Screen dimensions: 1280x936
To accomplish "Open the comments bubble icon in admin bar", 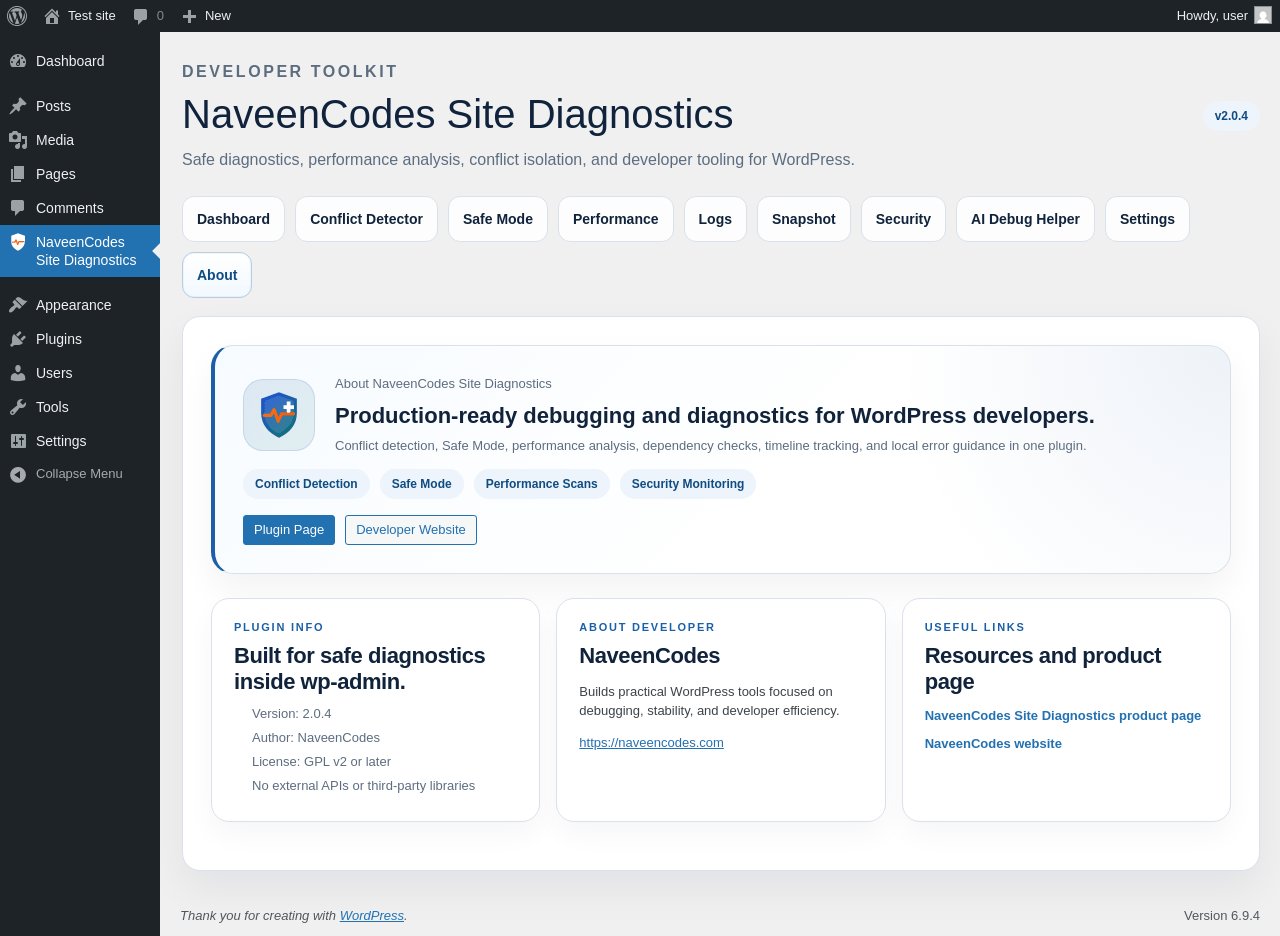I will (140, 16).
